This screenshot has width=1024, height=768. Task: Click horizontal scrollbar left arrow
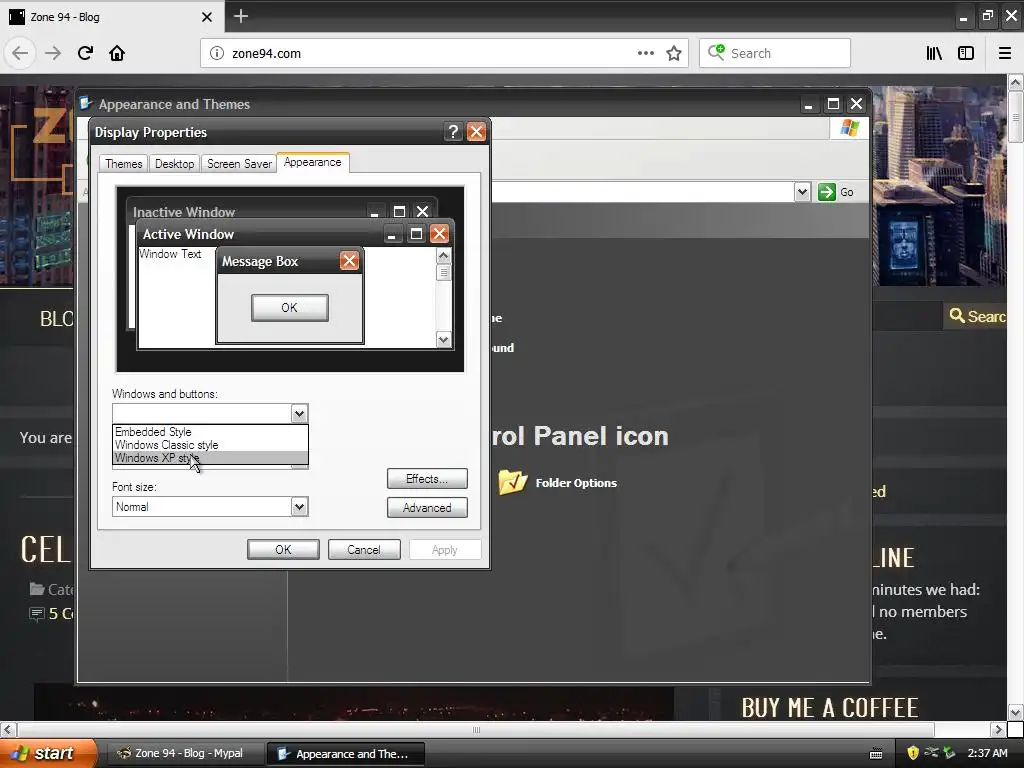(7, 729)
